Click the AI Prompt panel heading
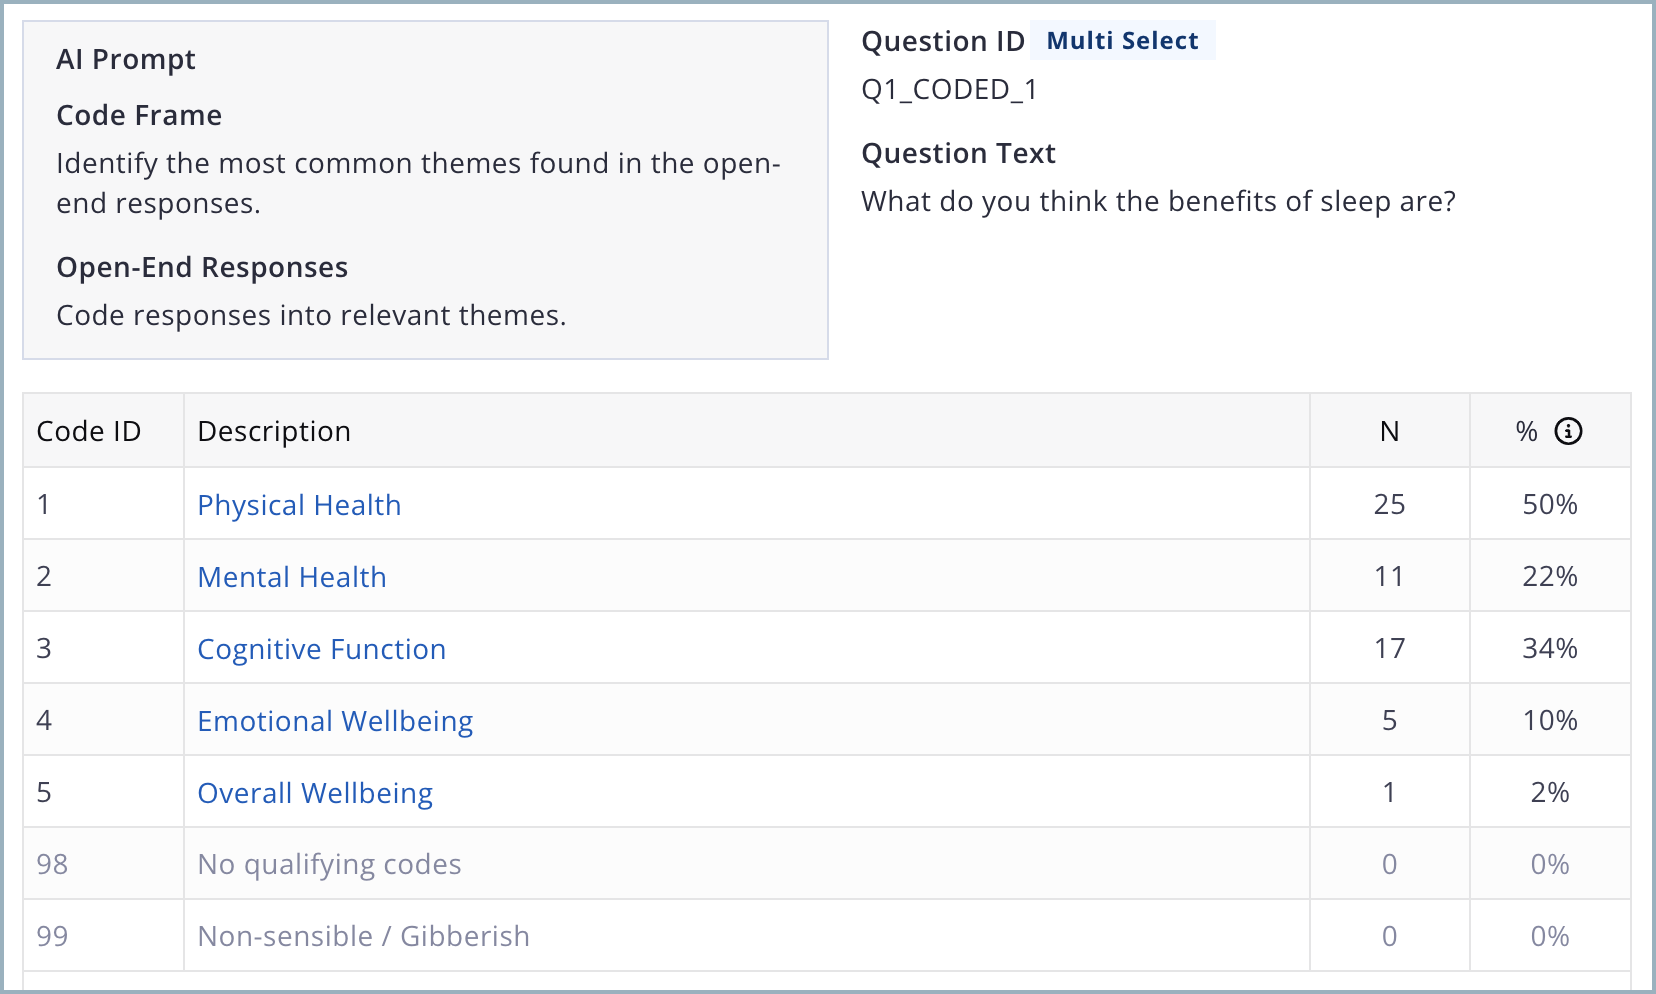 (126, 60)
